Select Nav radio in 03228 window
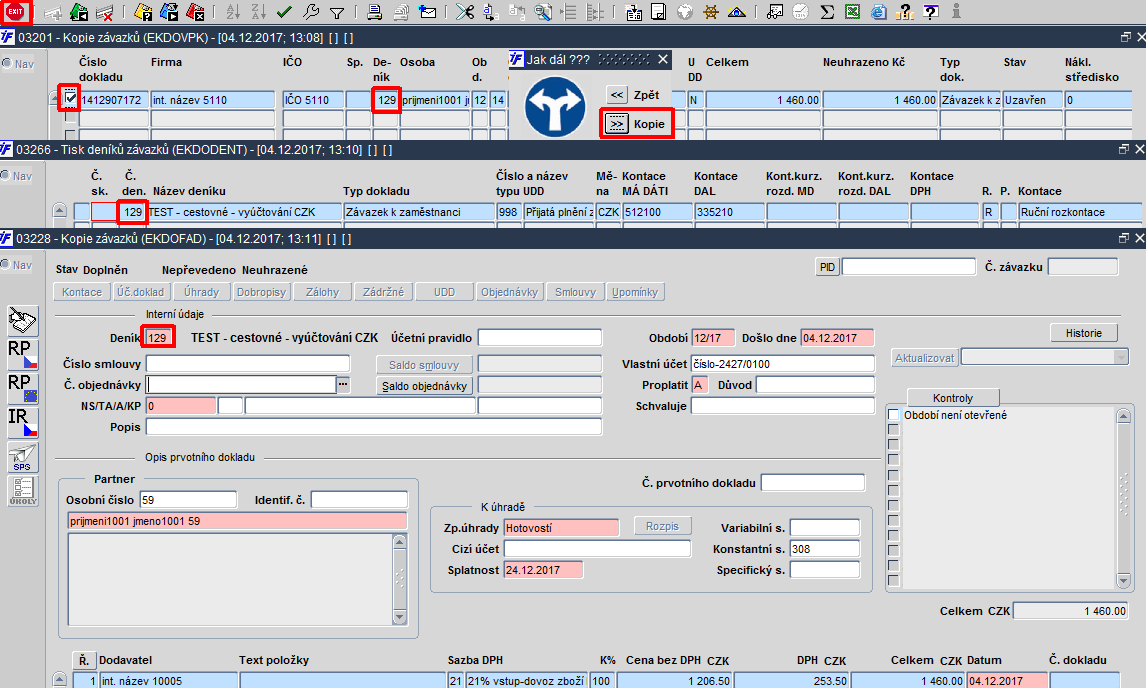The width and height of the screenshot is (1146, 688). click(7, 265)
